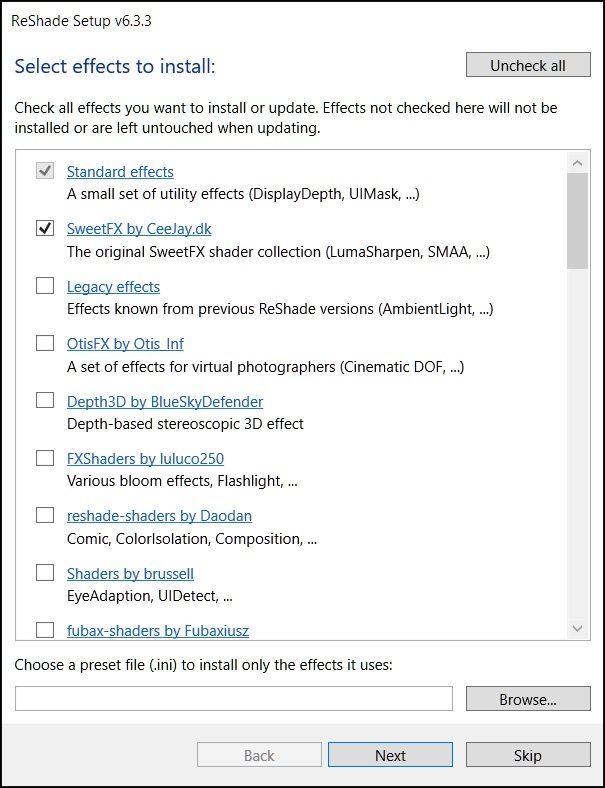The image size is (605, 788).
Task: Check the Shaders by brussell box
Action: pyautogui.click(x=45, y=573)
